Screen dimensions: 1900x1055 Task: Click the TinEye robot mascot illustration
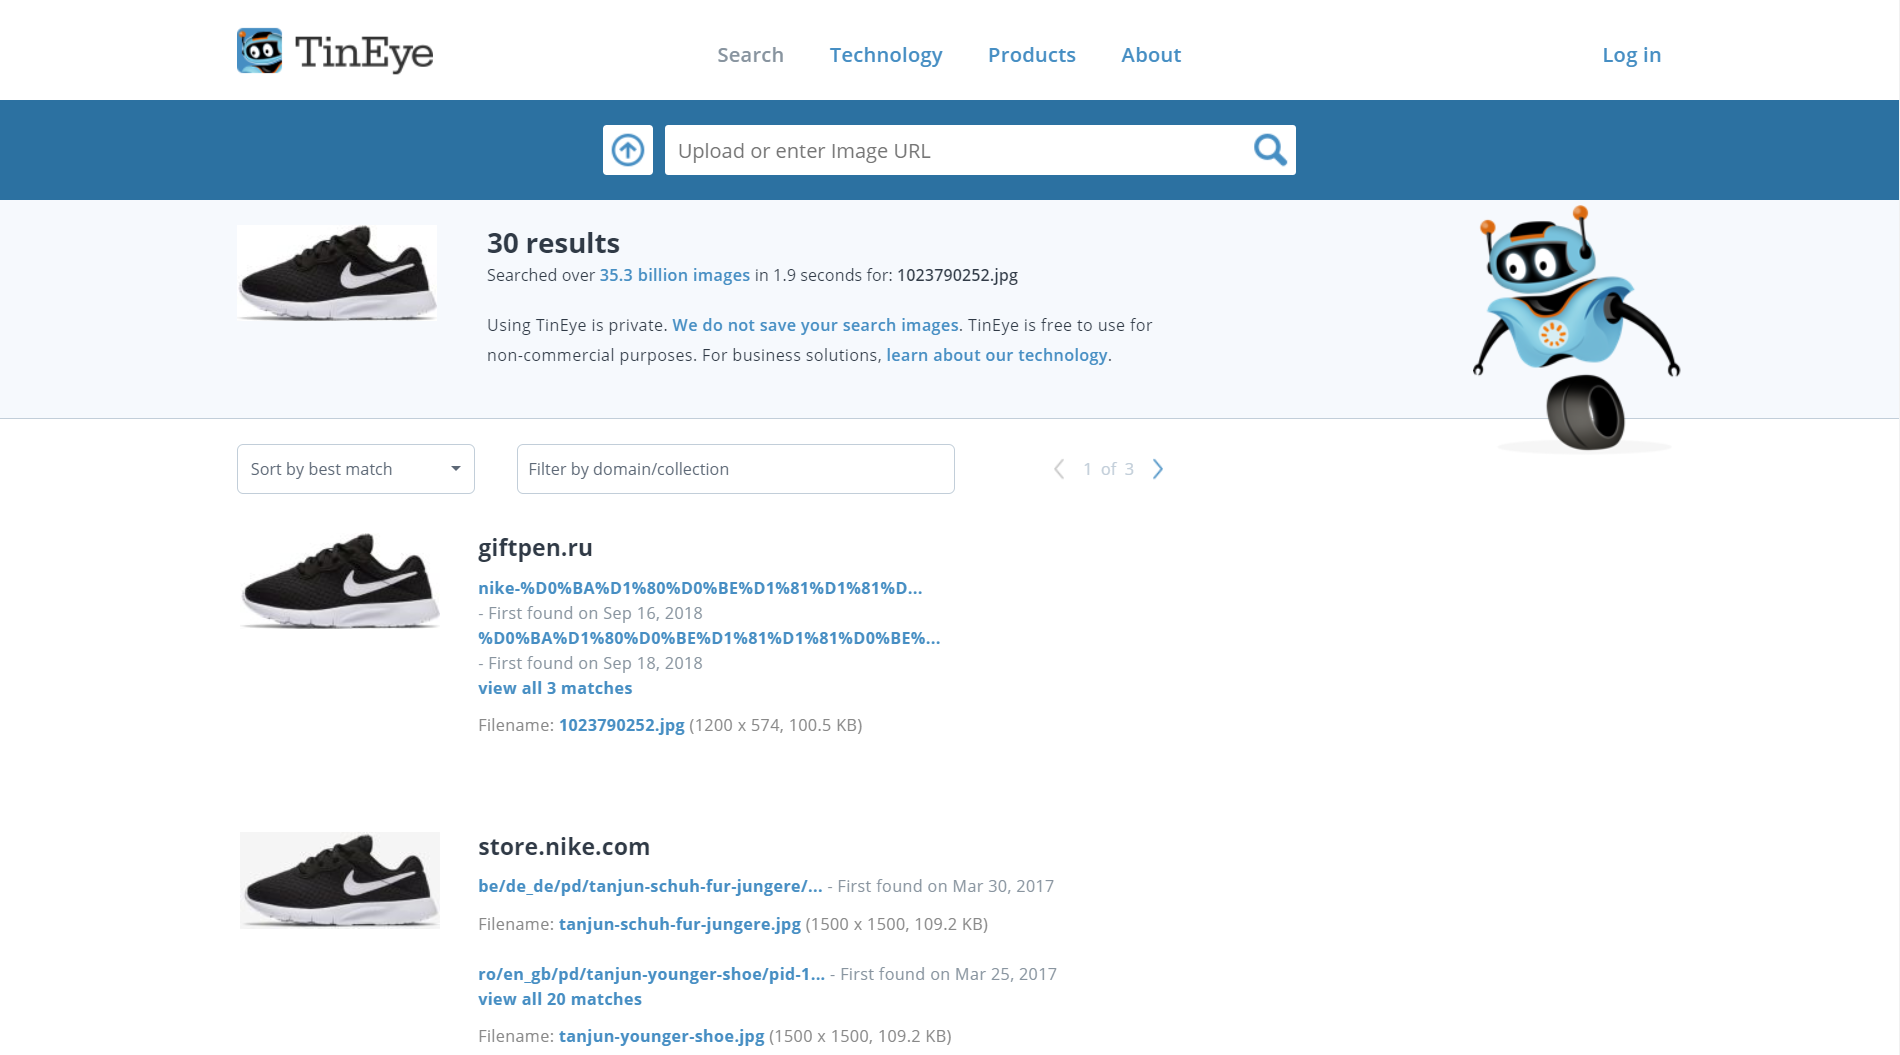1577,328
